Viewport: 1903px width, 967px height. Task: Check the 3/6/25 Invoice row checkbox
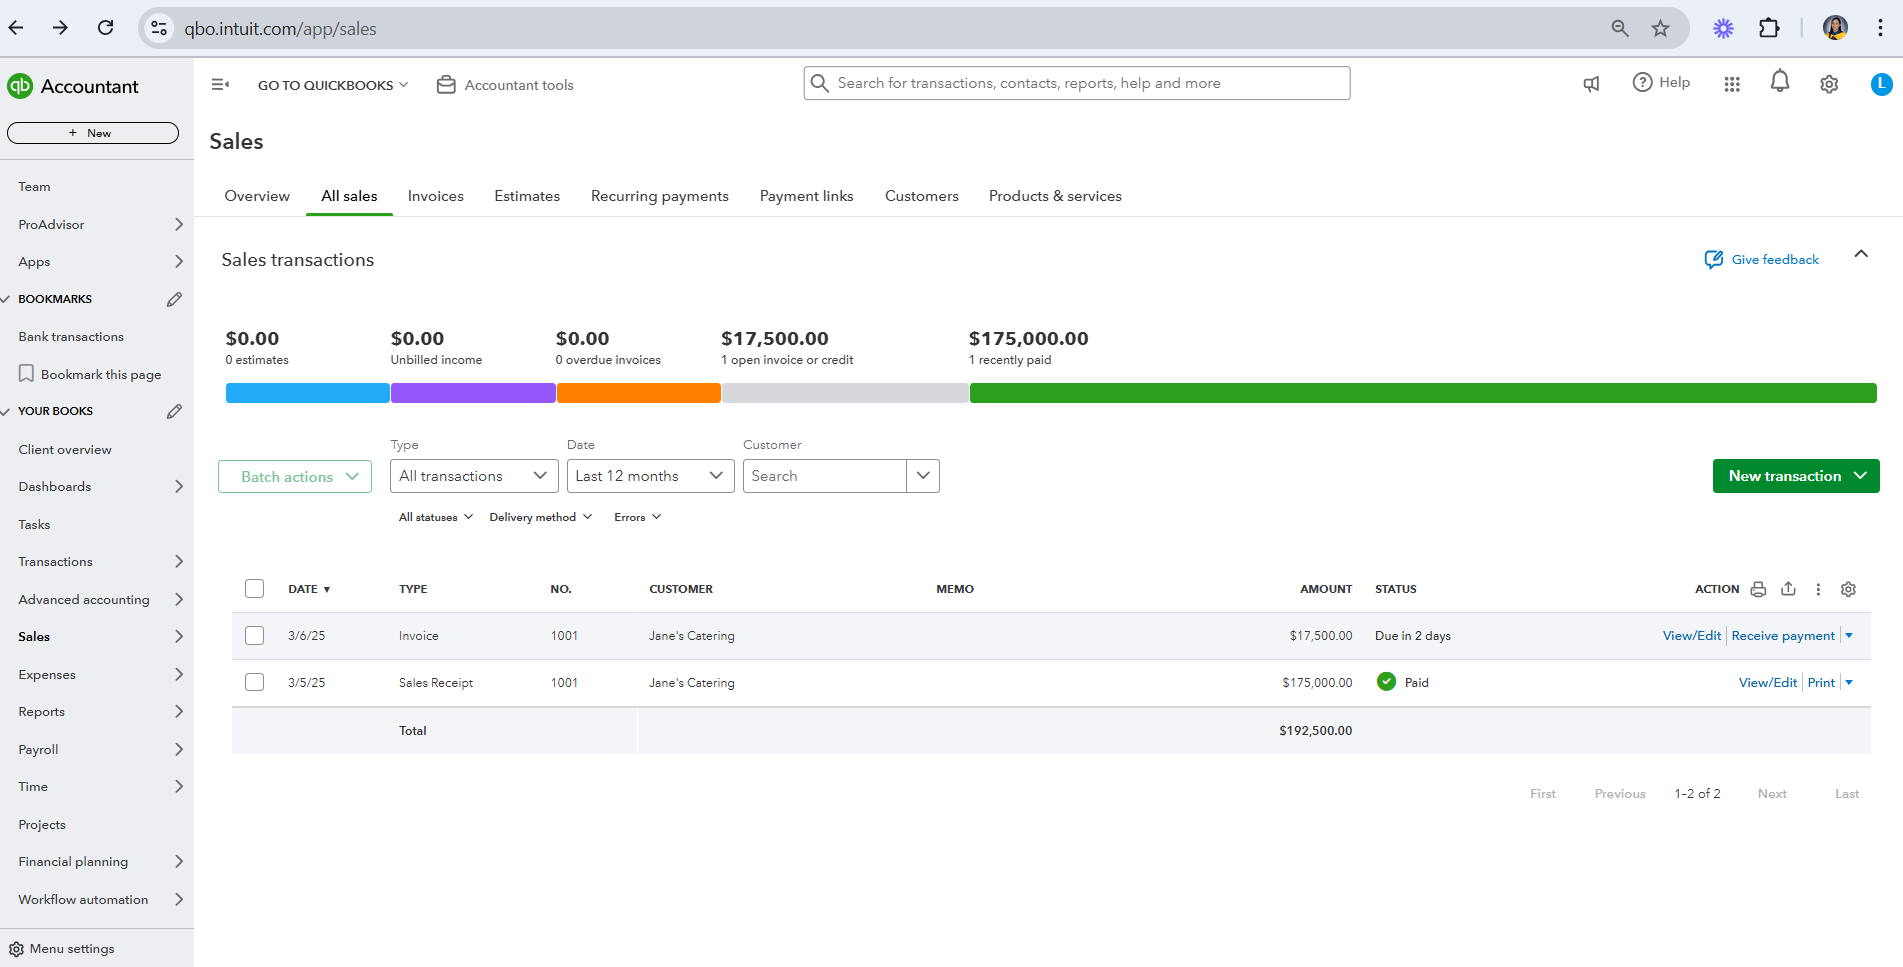[255, 636]
